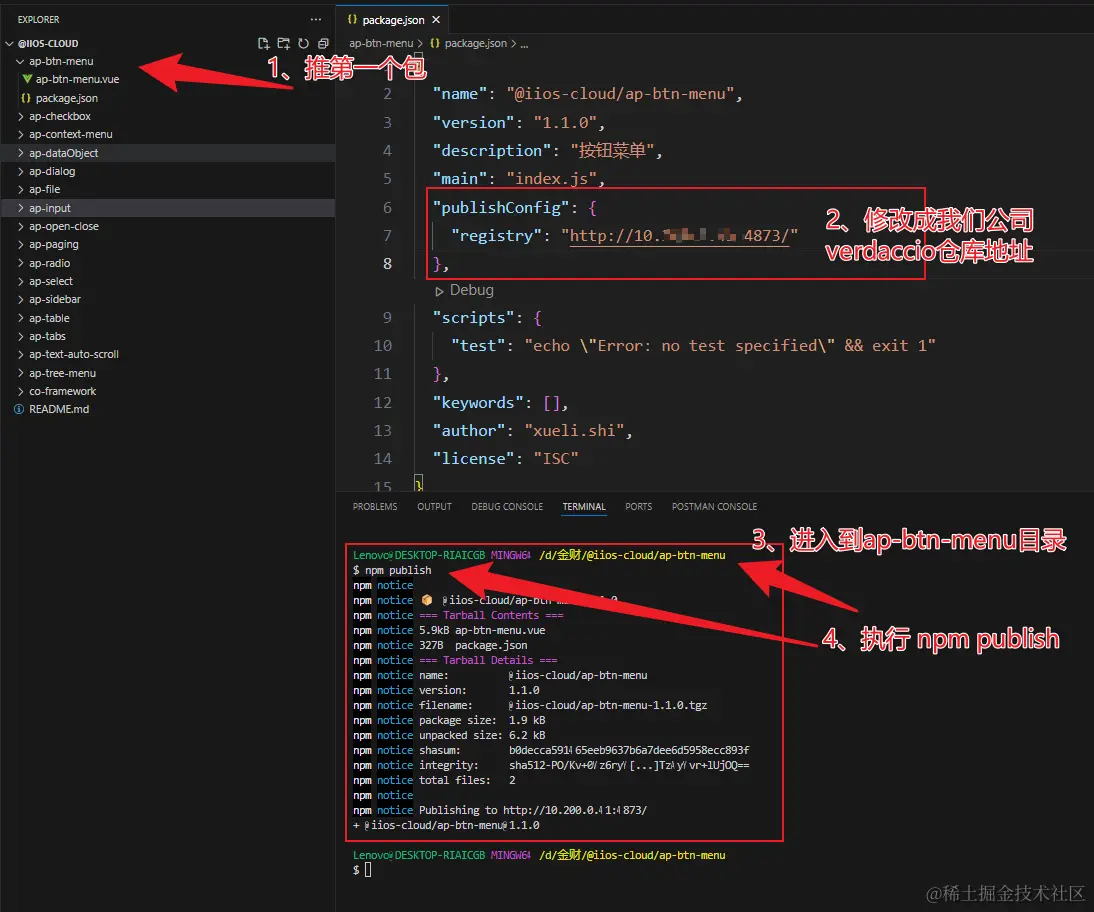Collapse all folders in Explorer
This screenshot has height=912, width=1094.
pyautogui.click(x=323, y=43)
